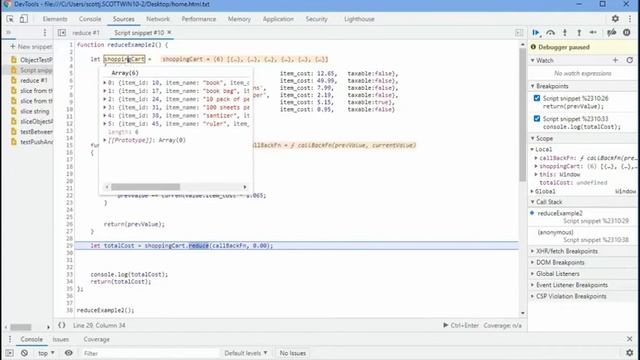Add a watch expression with plus icon
Image resolution: width=640 pixels, height=360 pixels.
616,60
